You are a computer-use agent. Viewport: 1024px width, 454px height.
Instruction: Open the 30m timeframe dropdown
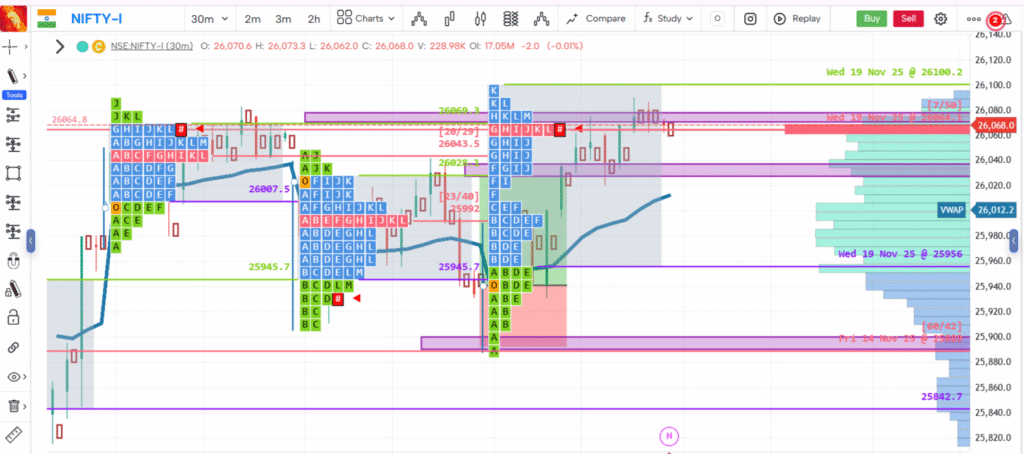click(210, 18)
